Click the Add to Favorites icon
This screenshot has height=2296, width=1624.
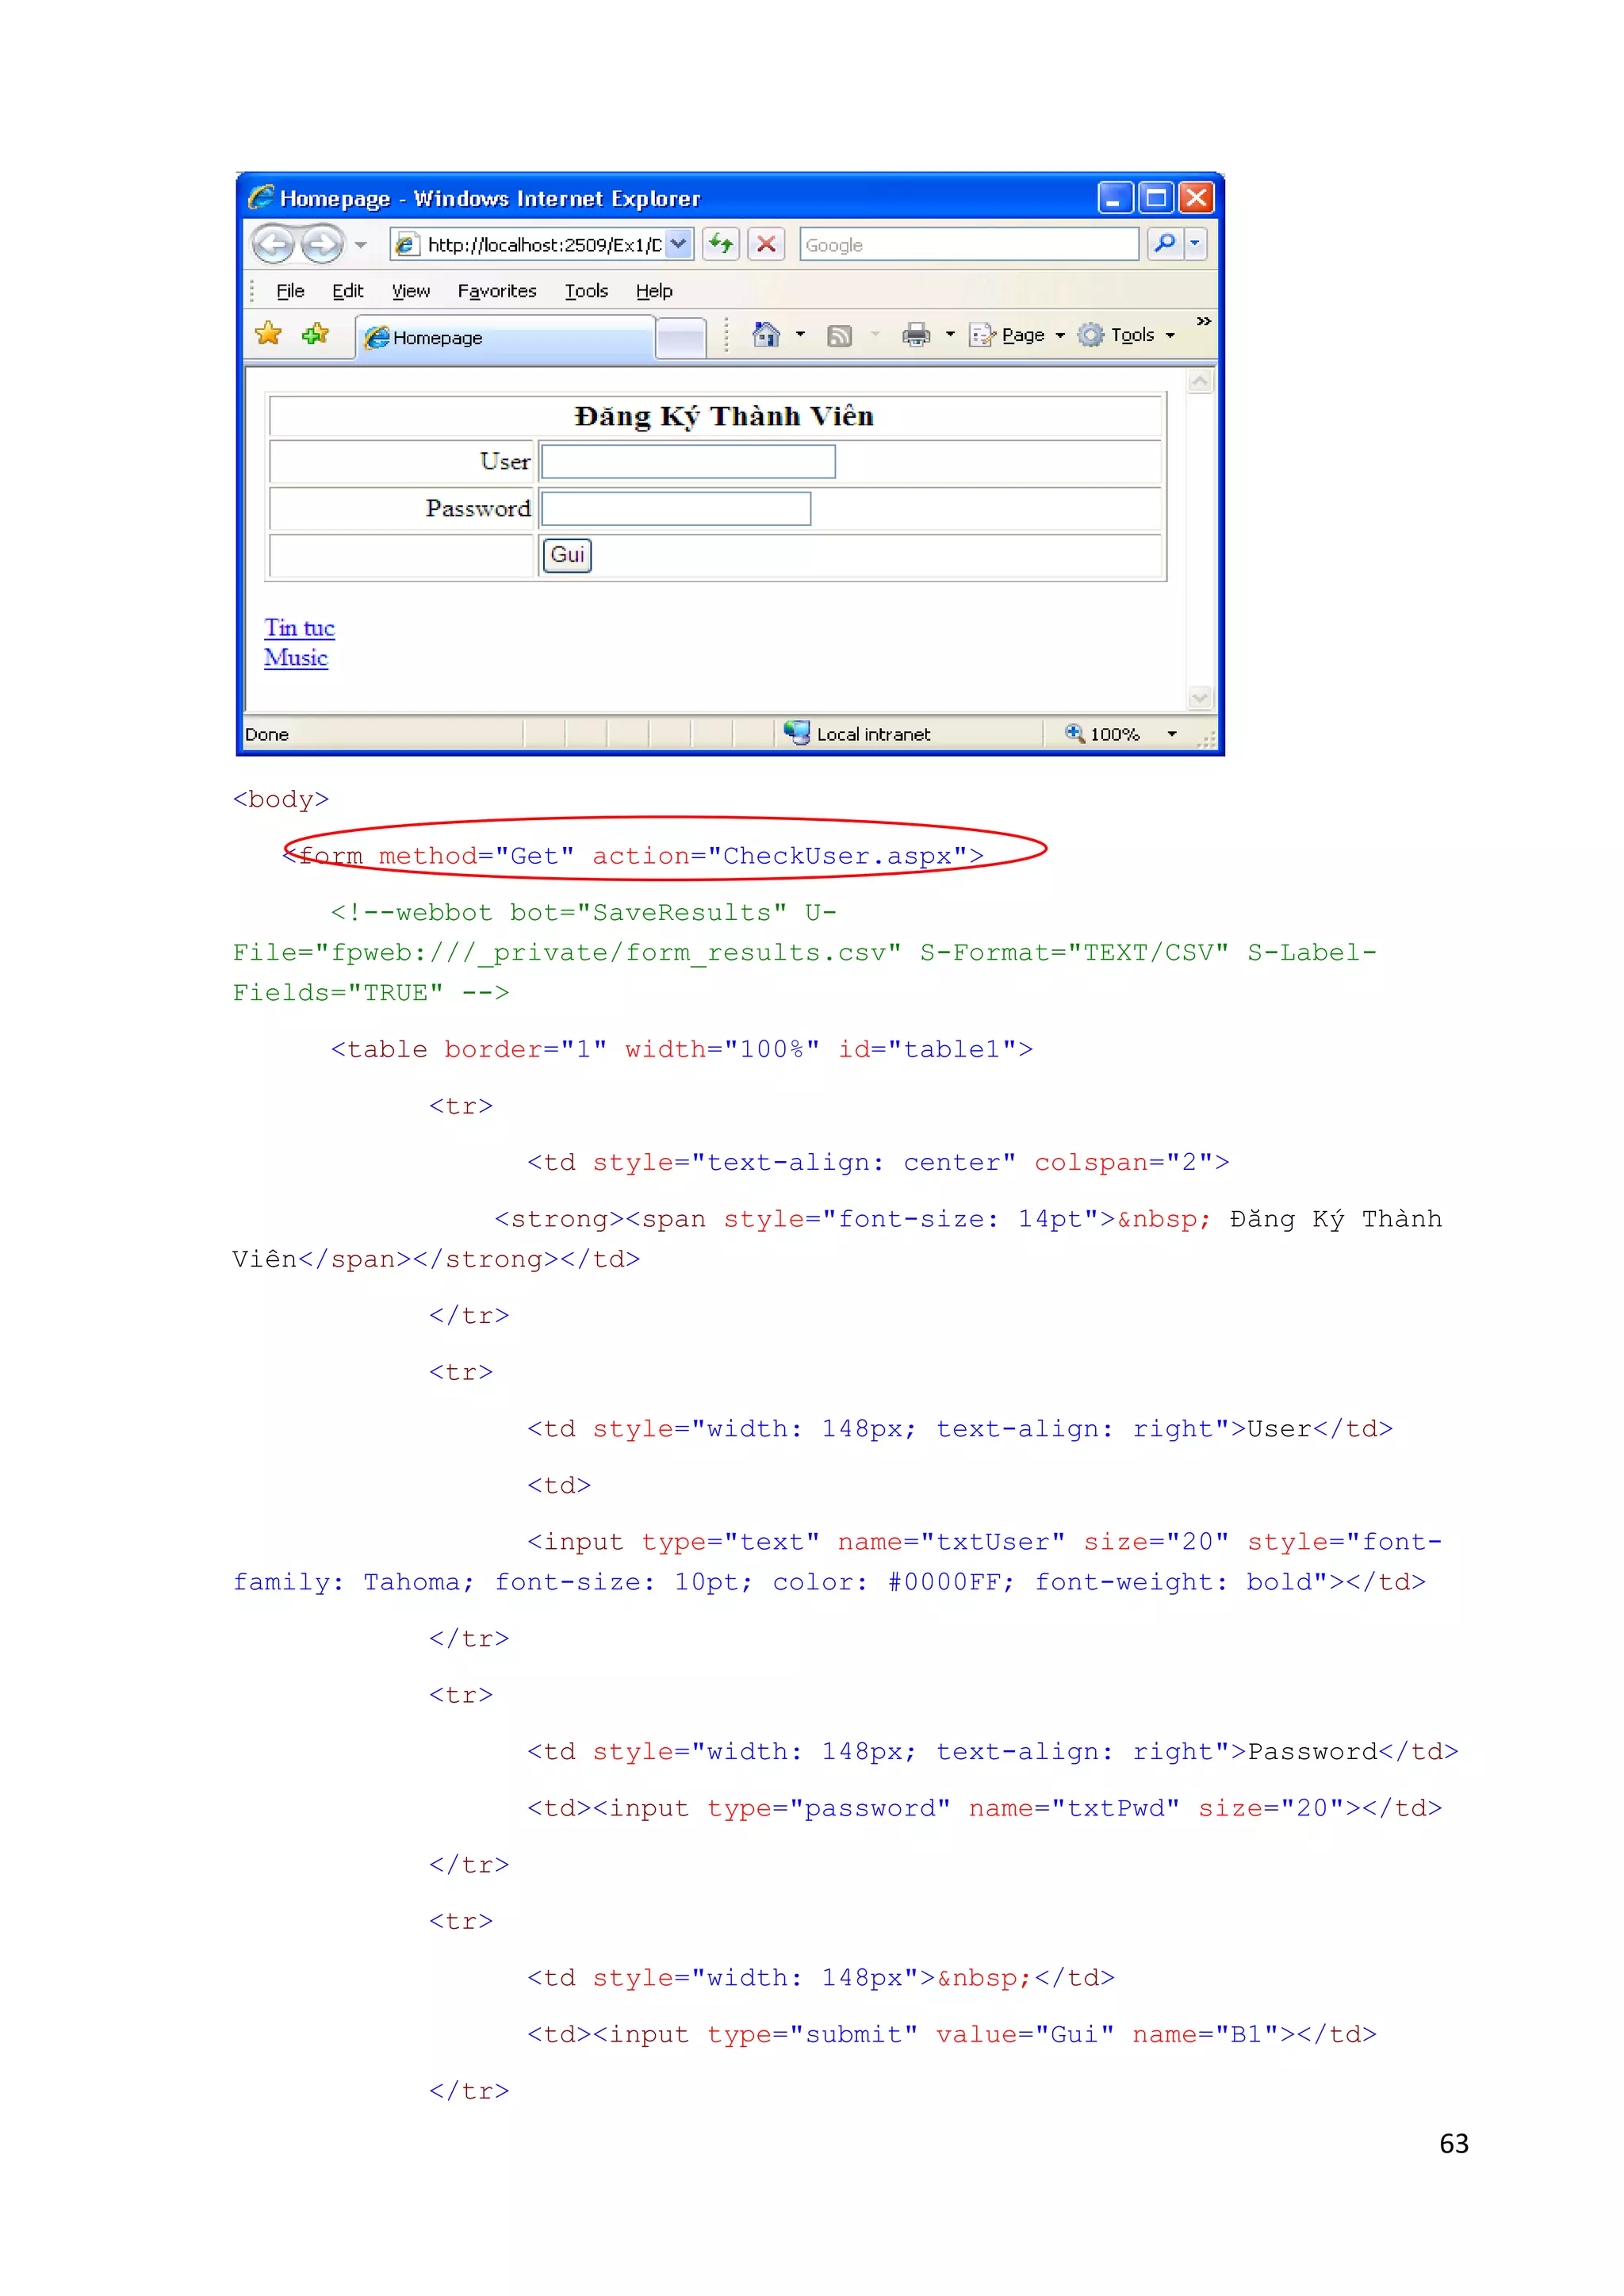[316, 334]
